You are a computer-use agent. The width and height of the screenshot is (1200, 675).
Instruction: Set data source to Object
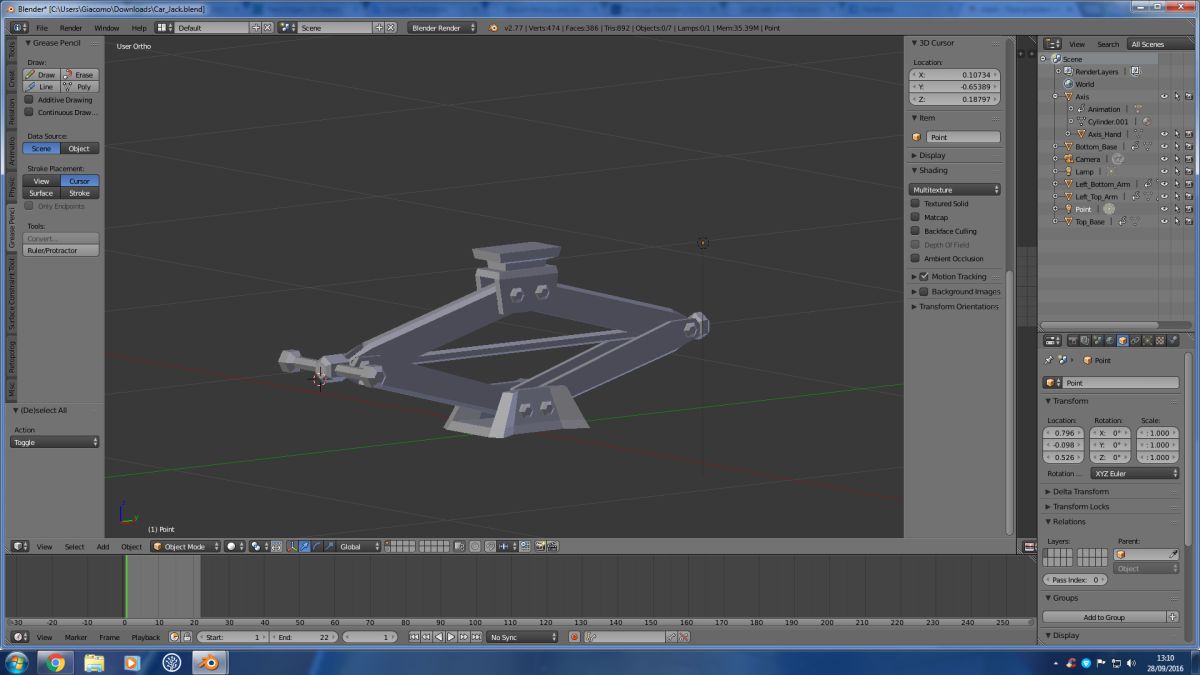click(x=80, y=148)
